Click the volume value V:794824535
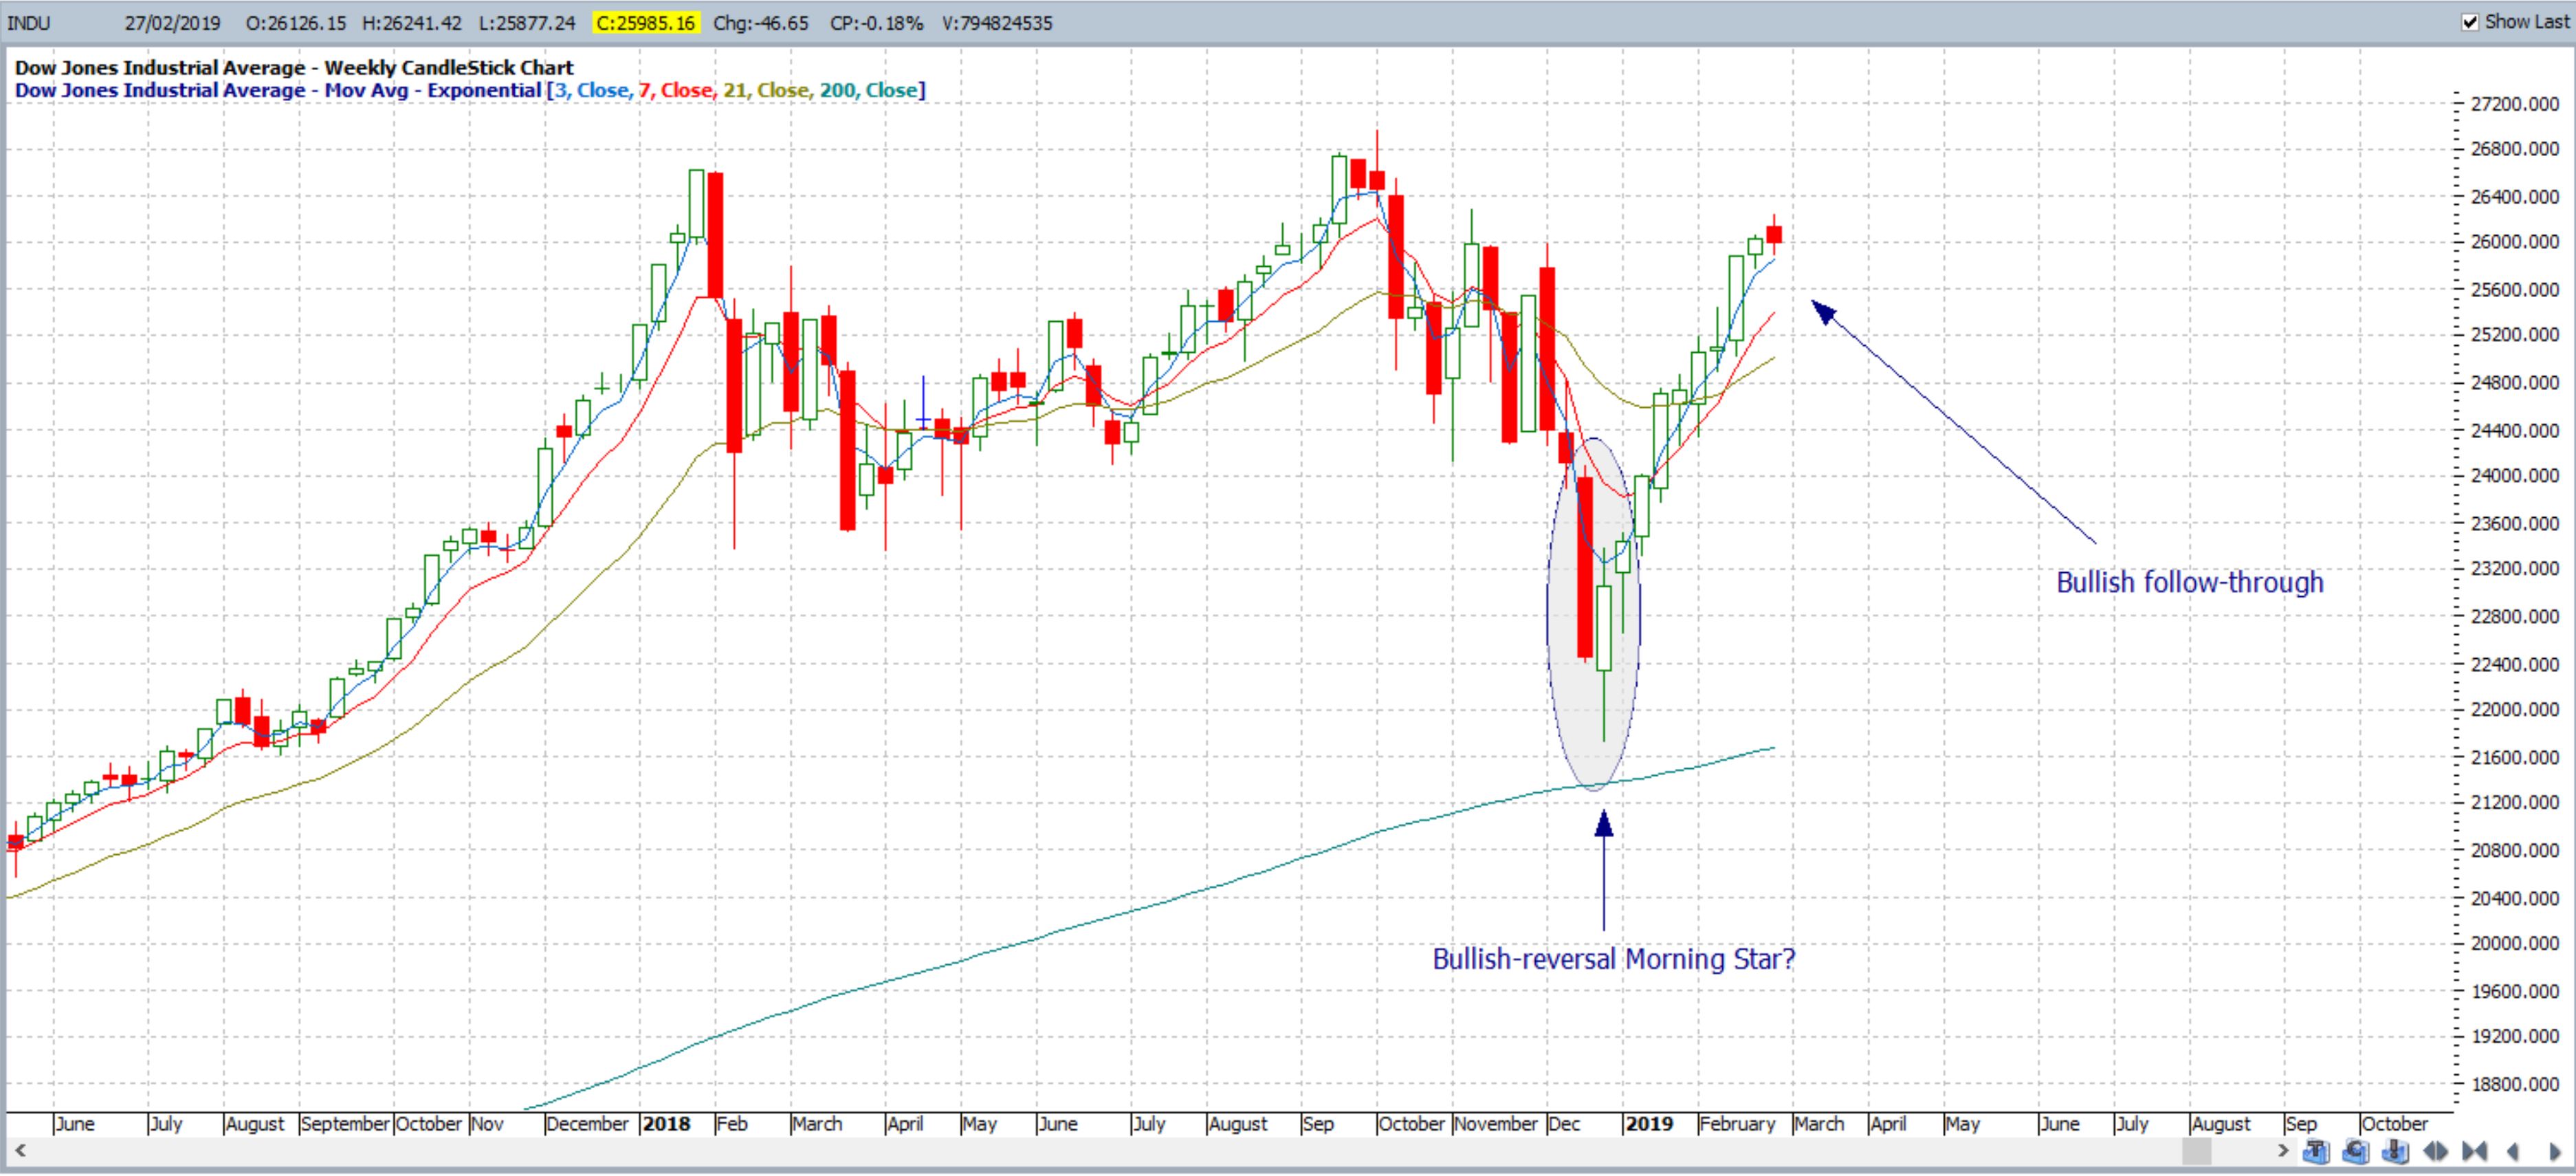Screen dimensions: 2576x1176 [997, 23]
